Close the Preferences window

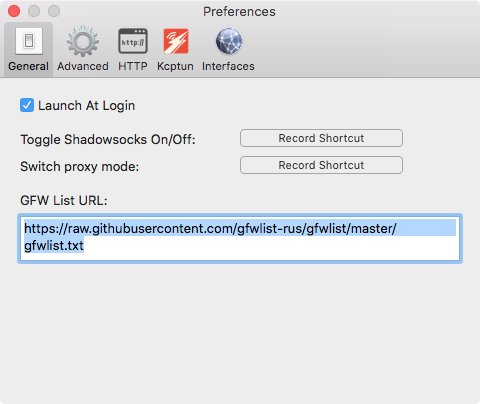pos(14,11)
